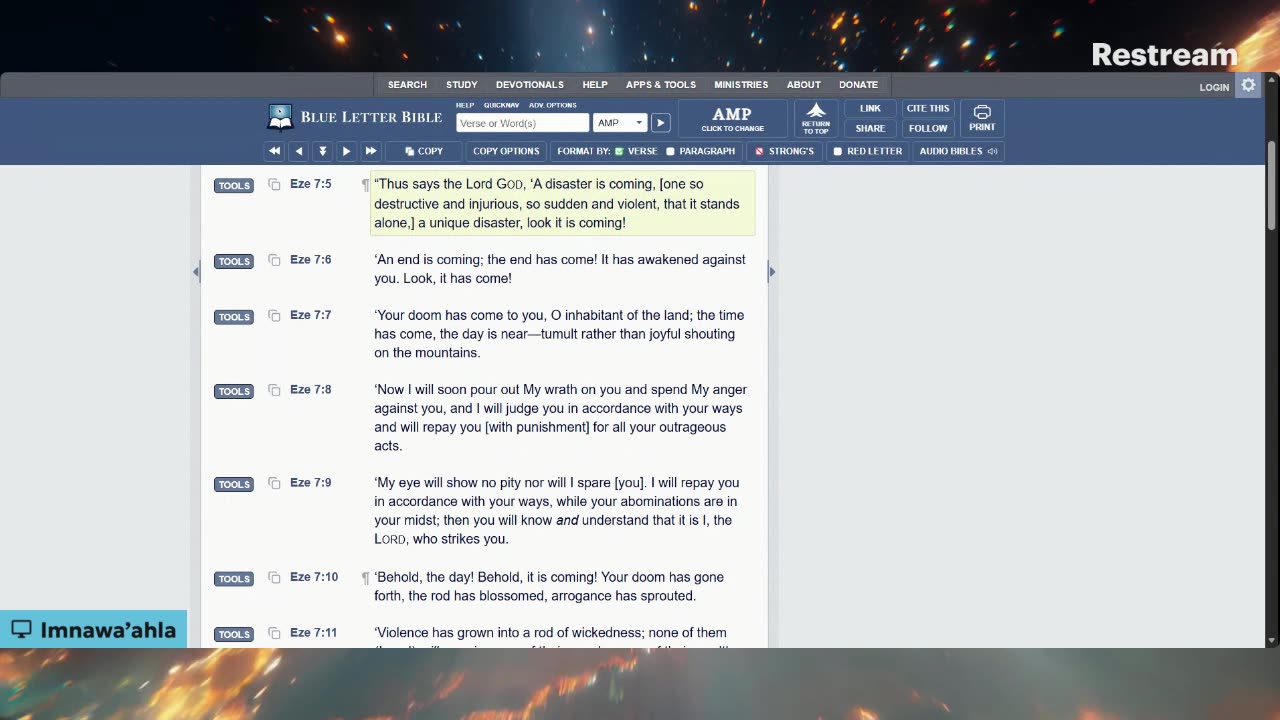Image resolution: width=1280 pixels, height=720 pixels.
Task: Click the right side-panel arrow
Action: [771, 272]
